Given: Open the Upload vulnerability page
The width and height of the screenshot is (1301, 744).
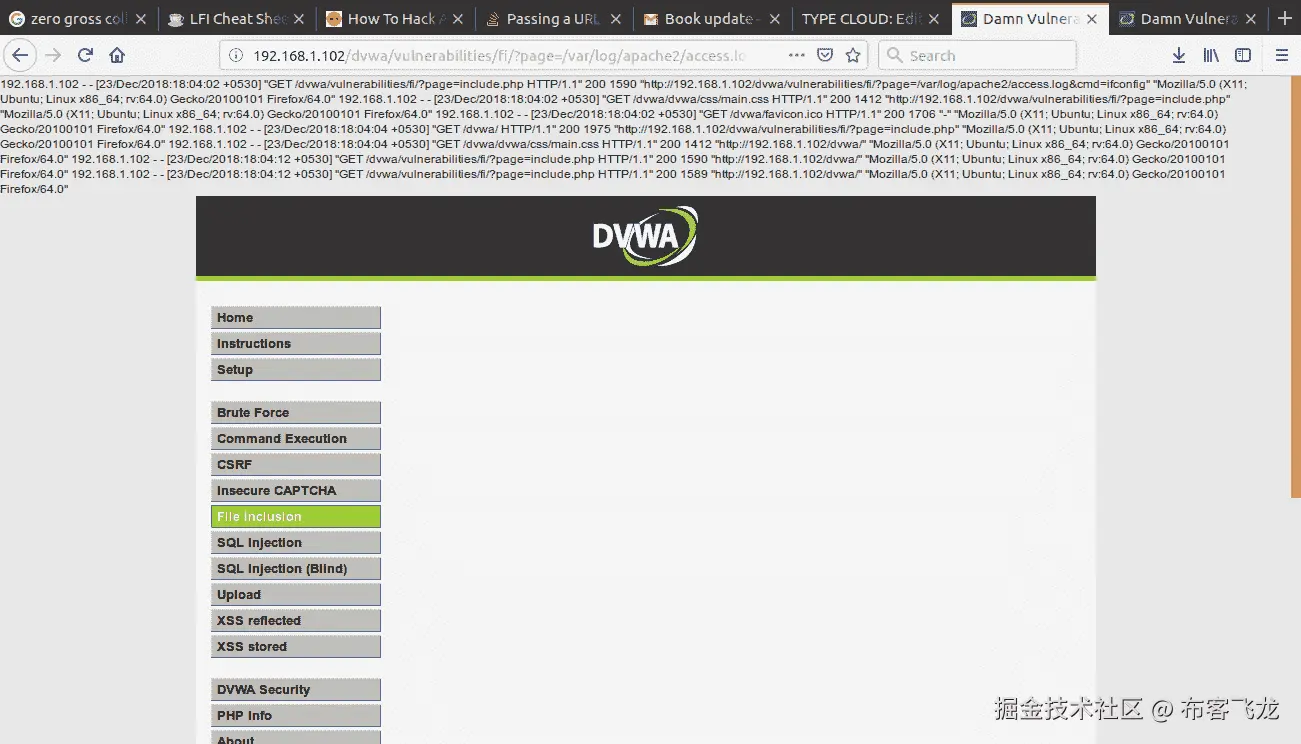Looking at the screenshot, I should [296, 595].
